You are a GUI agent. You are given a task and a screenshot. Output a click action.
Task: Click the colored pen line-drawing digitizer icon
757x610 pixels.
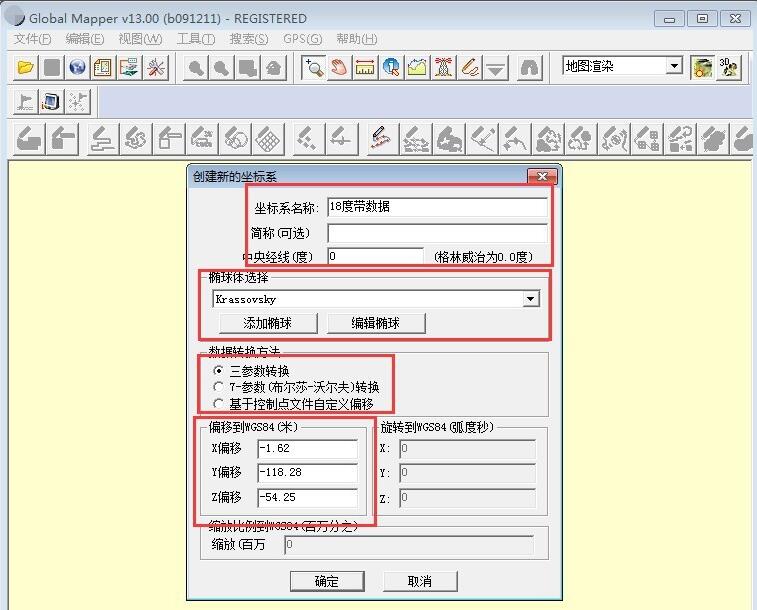click(382, 139)
